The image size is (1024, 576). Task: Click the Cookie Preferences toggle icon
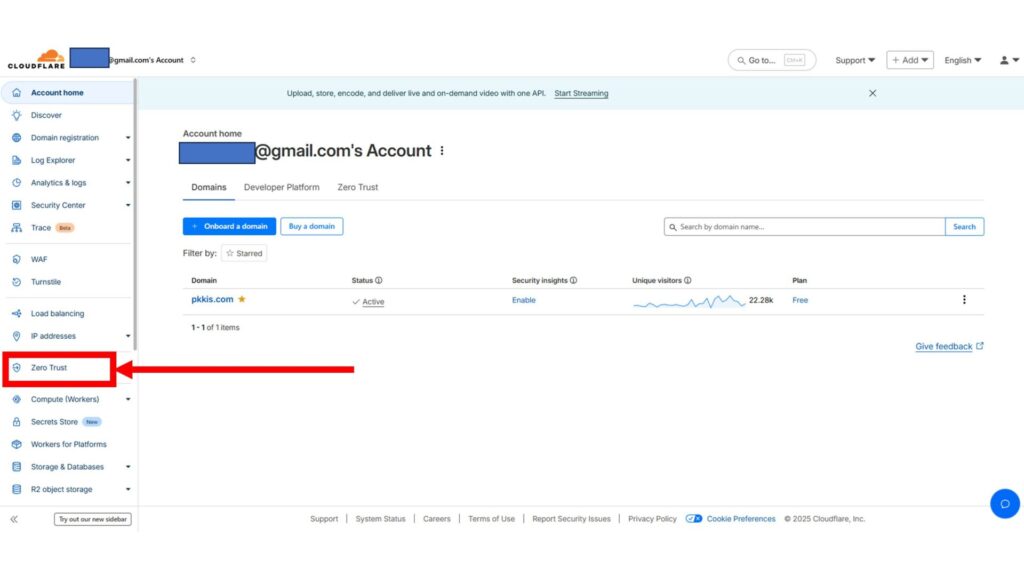click(x=694, y=519)
